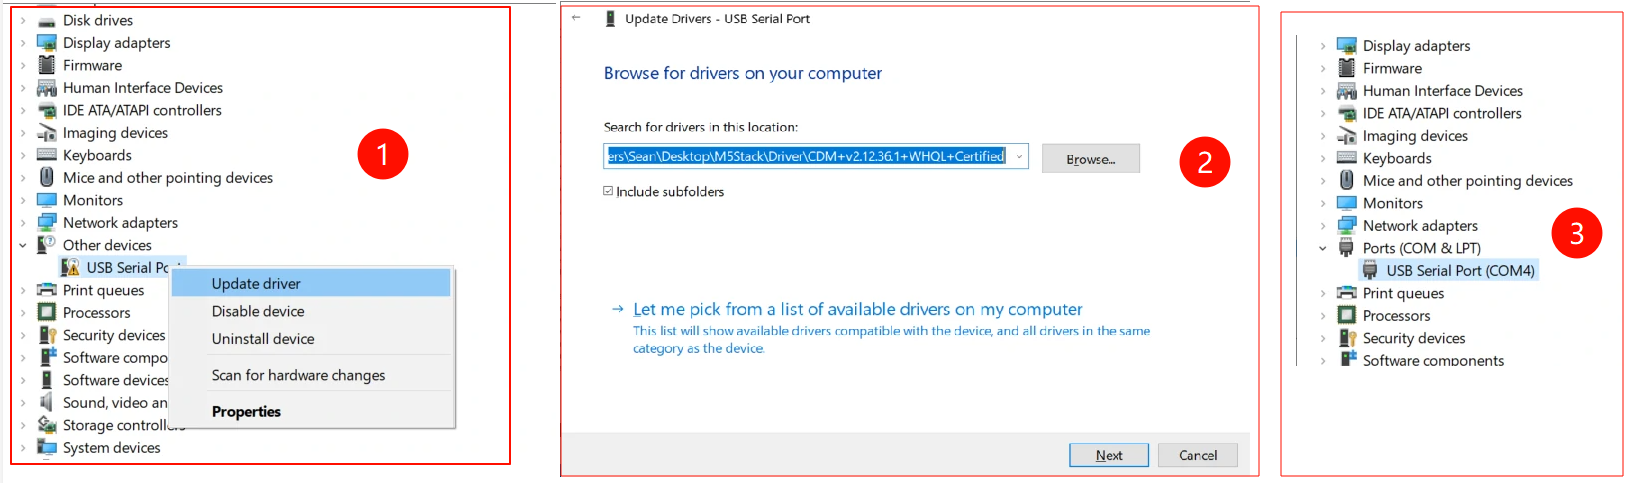
Task: Click the back arrow in Update Drivers dialog
Action: click(x=576, y=18)
